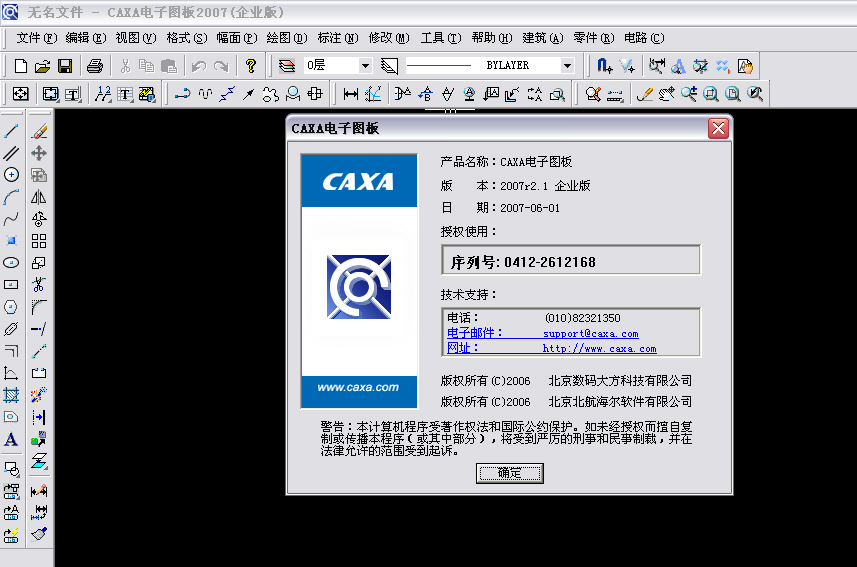Viewport: 857px width, 567px height.
Task: Open the 视图(V) menu
Action: [136, 38]
